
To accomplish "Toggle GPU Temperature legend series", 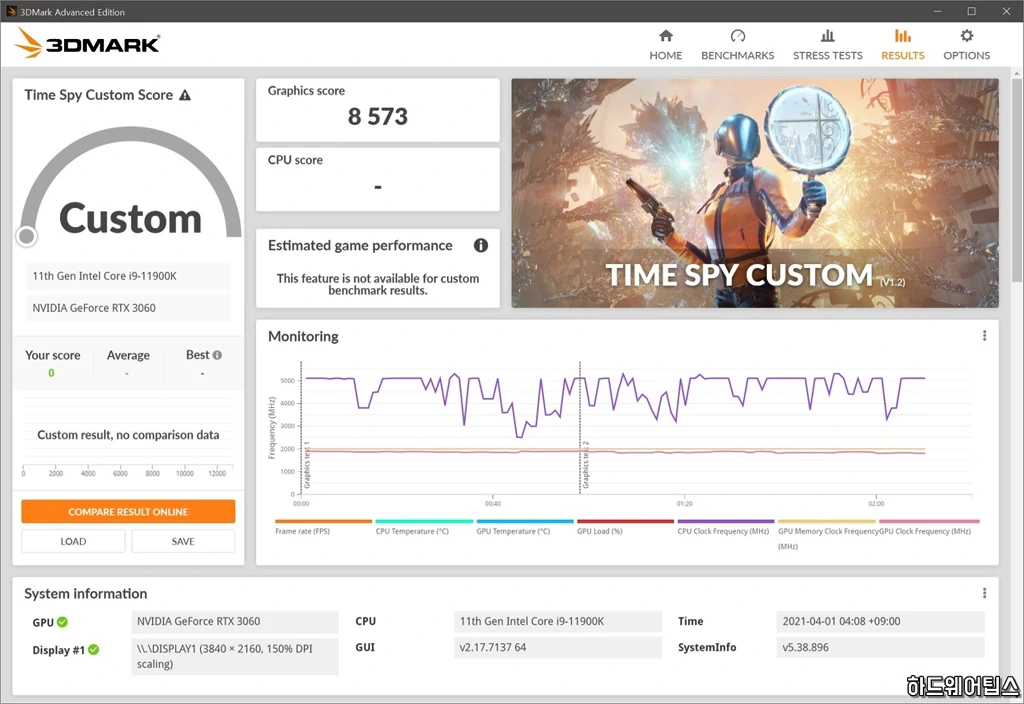I will click(x=513, y=532).
